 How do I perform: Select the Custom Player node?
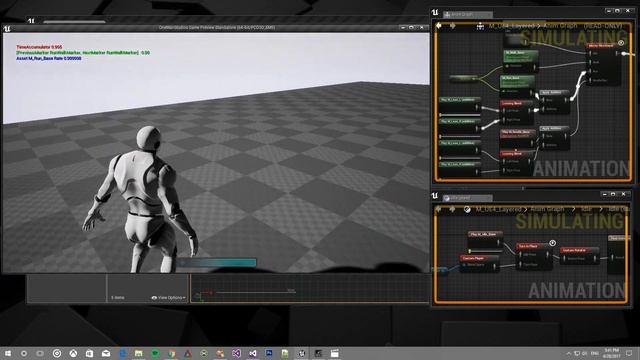coord(480,263)
